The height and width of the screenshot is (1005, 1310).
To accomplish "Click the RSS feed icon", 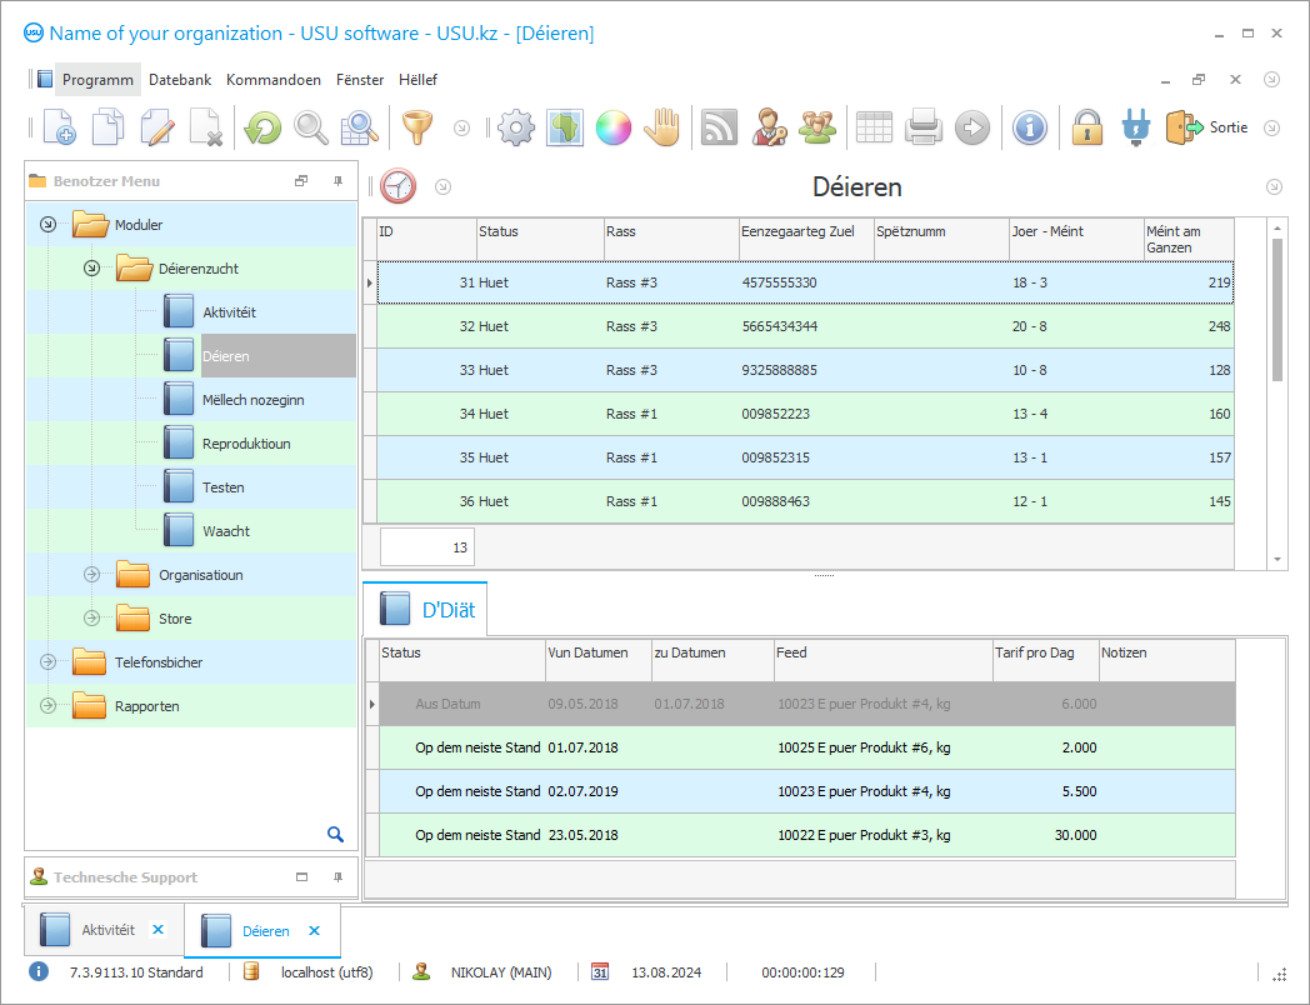I will (x=719, y=128).
